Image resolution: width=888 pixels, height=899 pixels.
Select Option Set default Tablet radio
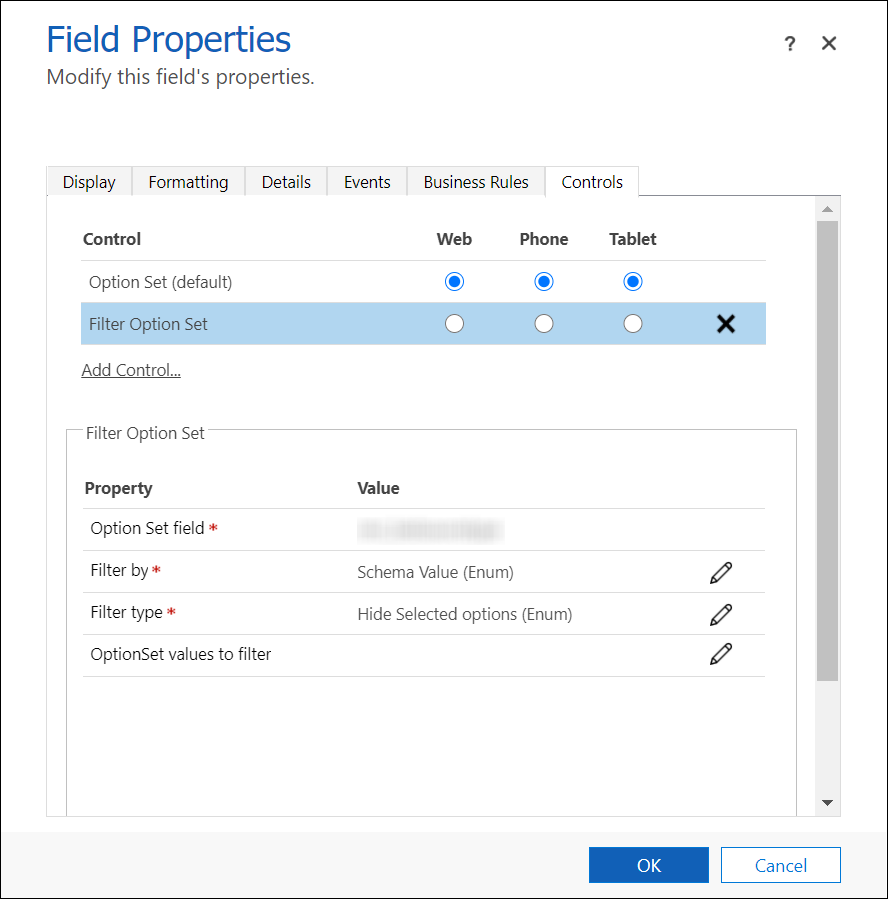coord(632,282)
